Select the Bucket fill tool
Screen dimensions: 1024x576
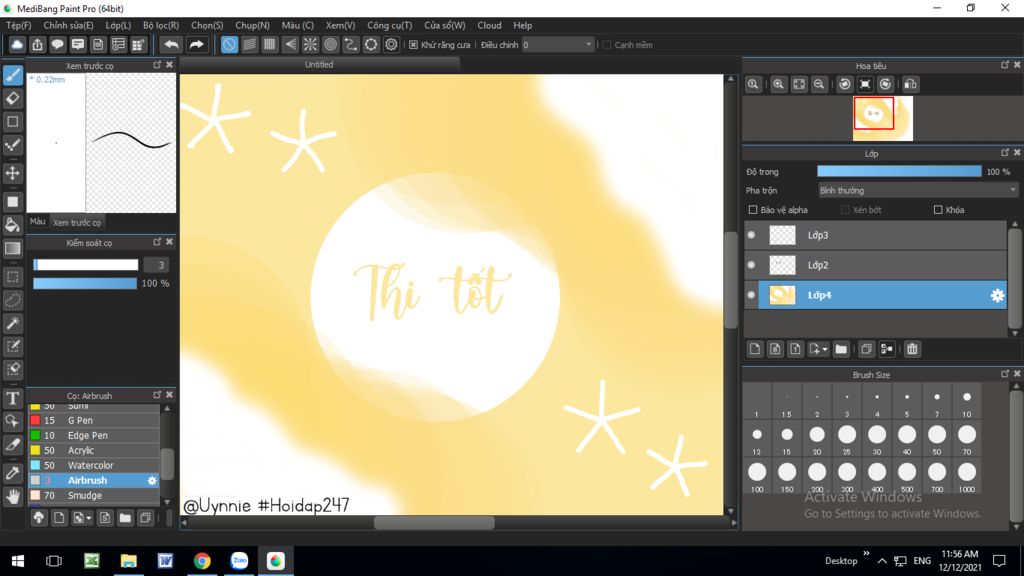[x=12, y=225]
